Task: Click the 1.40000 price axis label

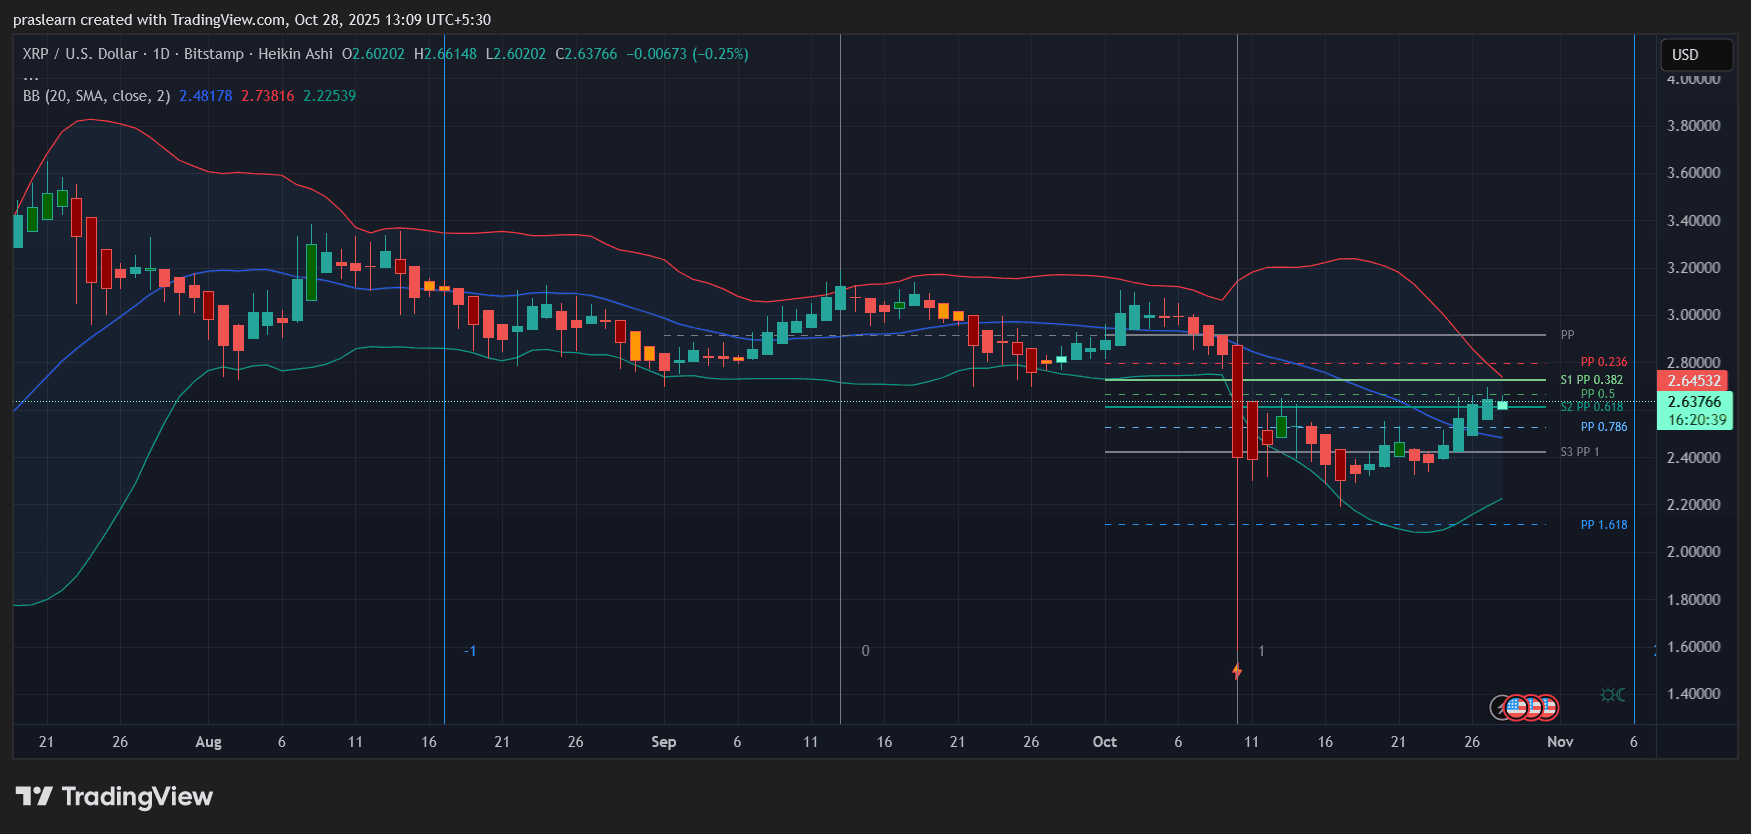Action: [1694, 694]
